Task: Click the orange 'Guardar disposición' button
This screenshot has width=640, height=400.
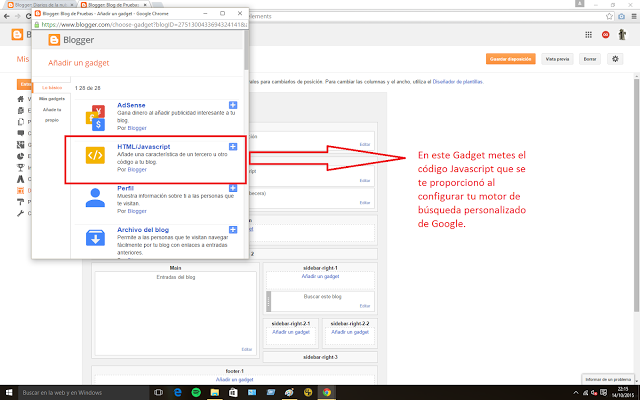Action: tap(510, 59)
